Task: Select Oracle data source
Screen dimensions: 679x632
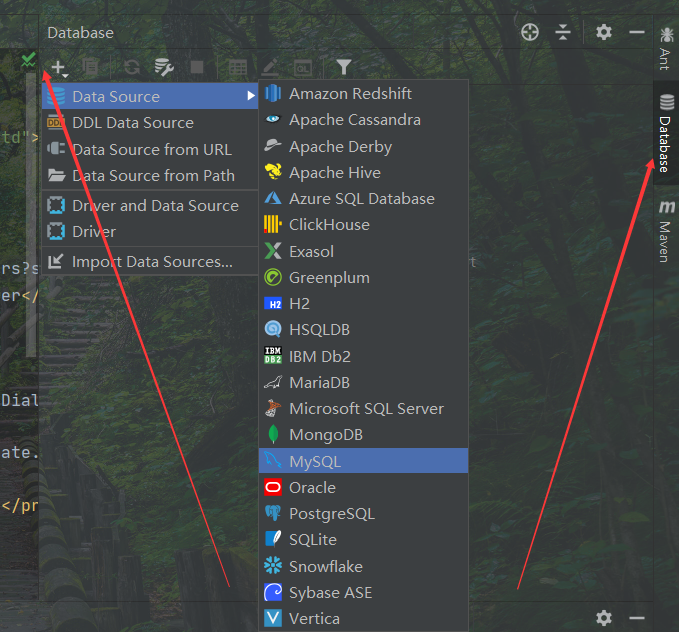Action: coord(363,487)
